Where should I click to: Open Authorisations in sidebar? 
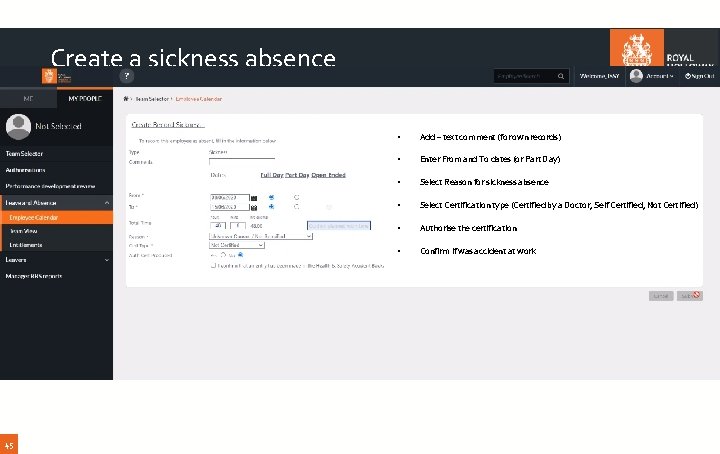56,170
